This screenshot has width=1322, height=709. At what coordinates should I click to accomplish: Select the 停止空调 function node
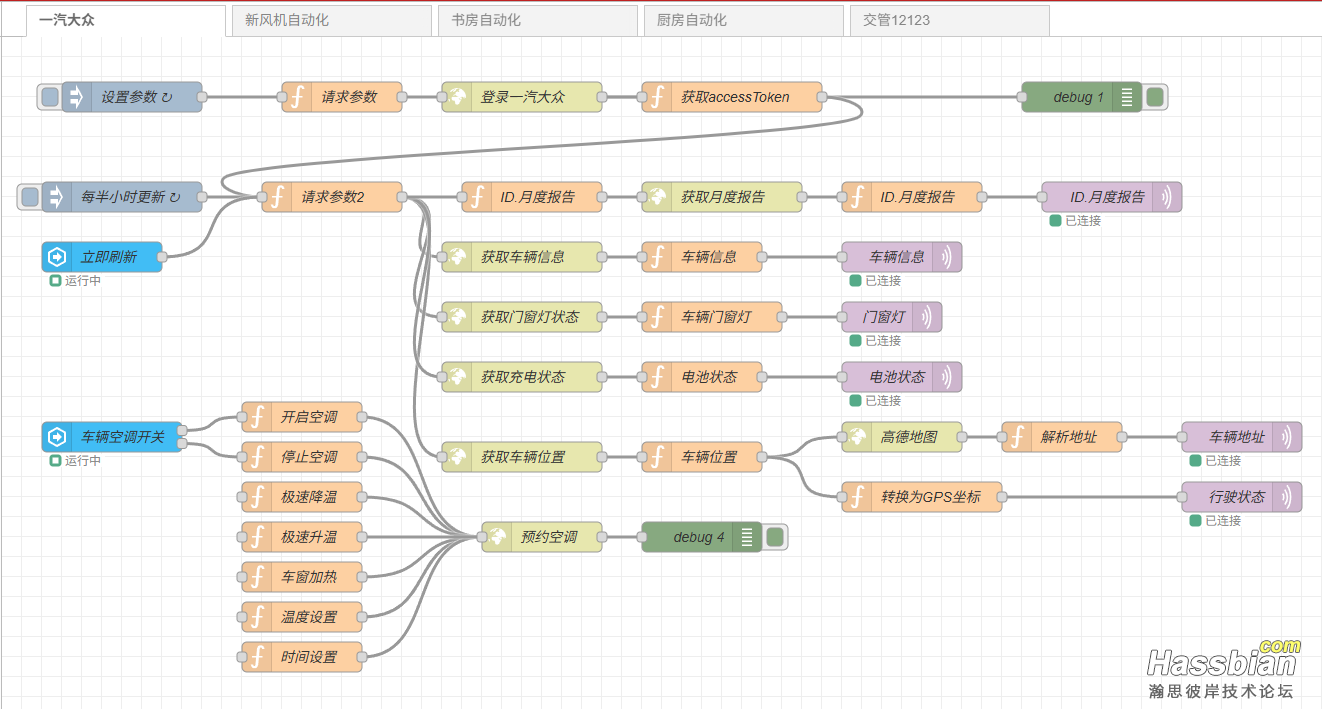tap(302, 457)
